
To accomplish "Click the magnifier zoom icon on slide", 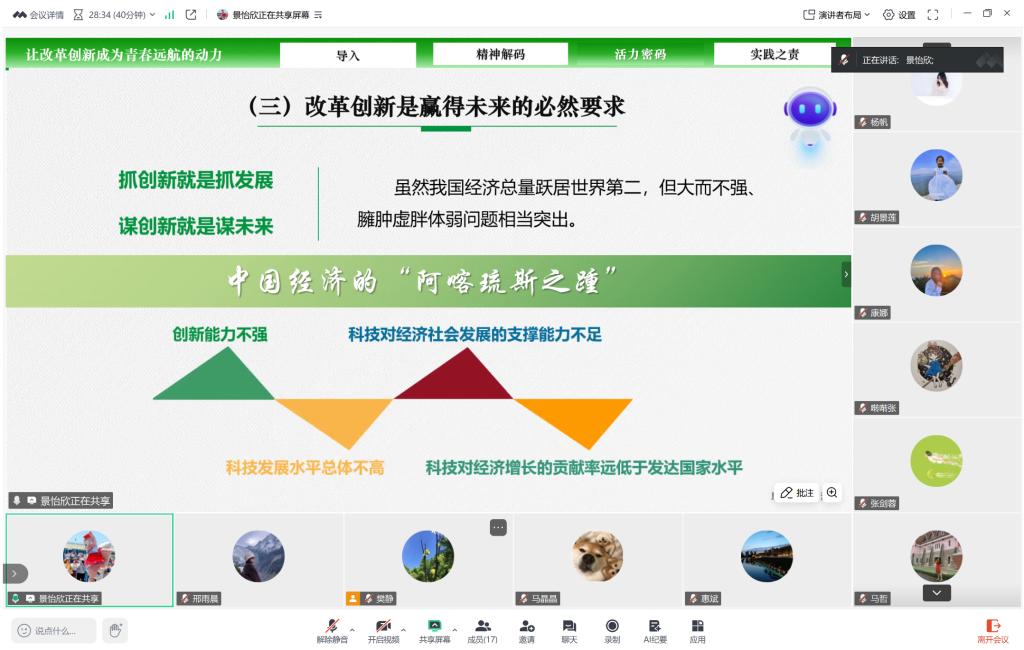I will tap(832, 493).
